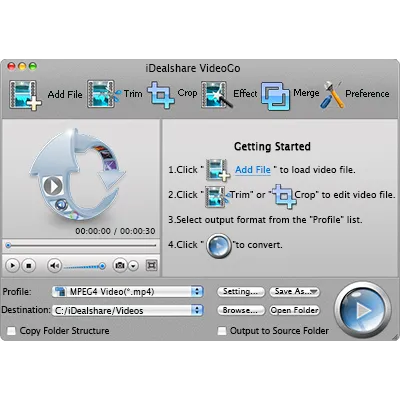Open the Effect editor
This screenshot has width=400, height=400.
[217, 95]
